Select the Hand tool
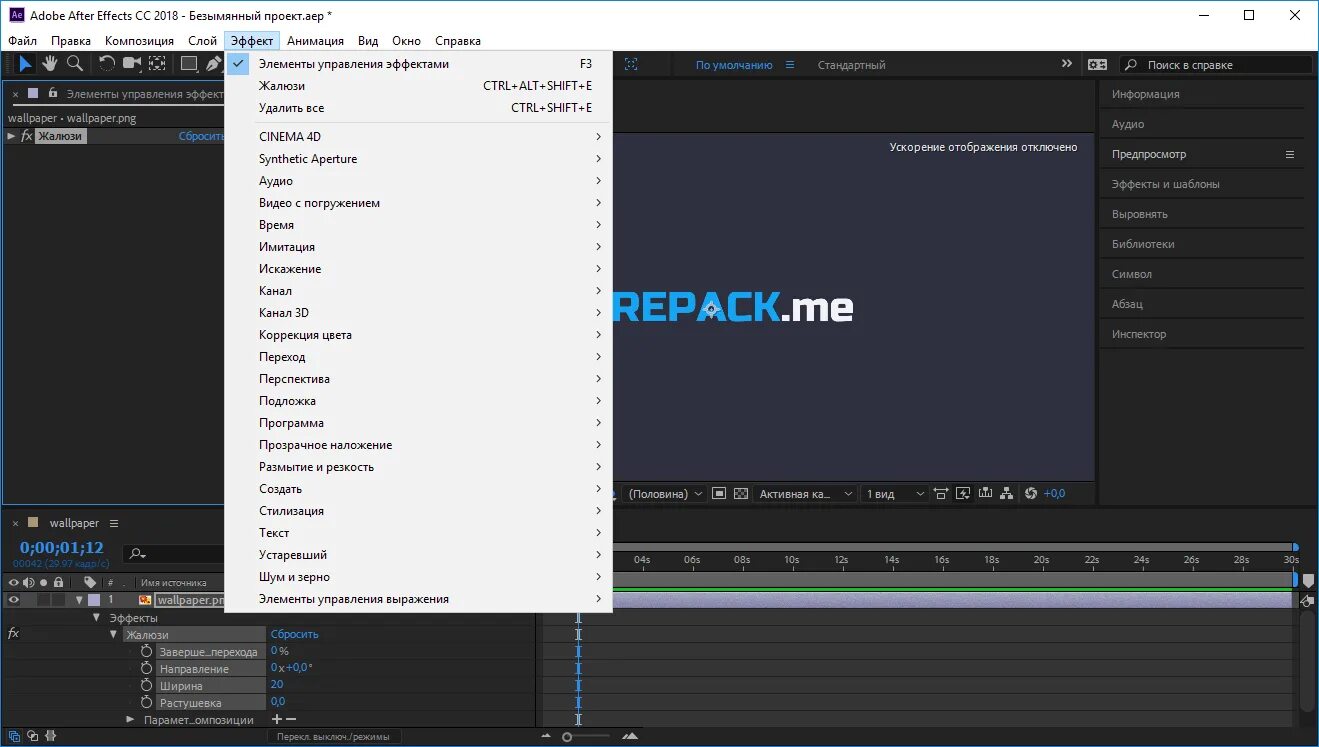 [x=49, y=64]
